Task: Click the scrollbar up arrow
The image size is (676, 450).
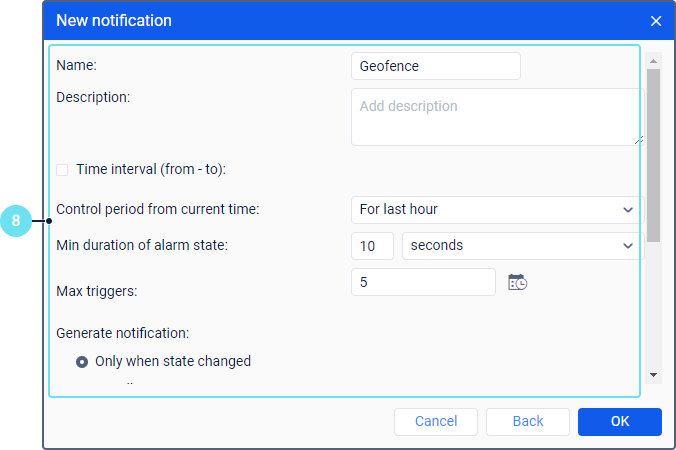Action: pyautogui.click(x=653, y=60)
